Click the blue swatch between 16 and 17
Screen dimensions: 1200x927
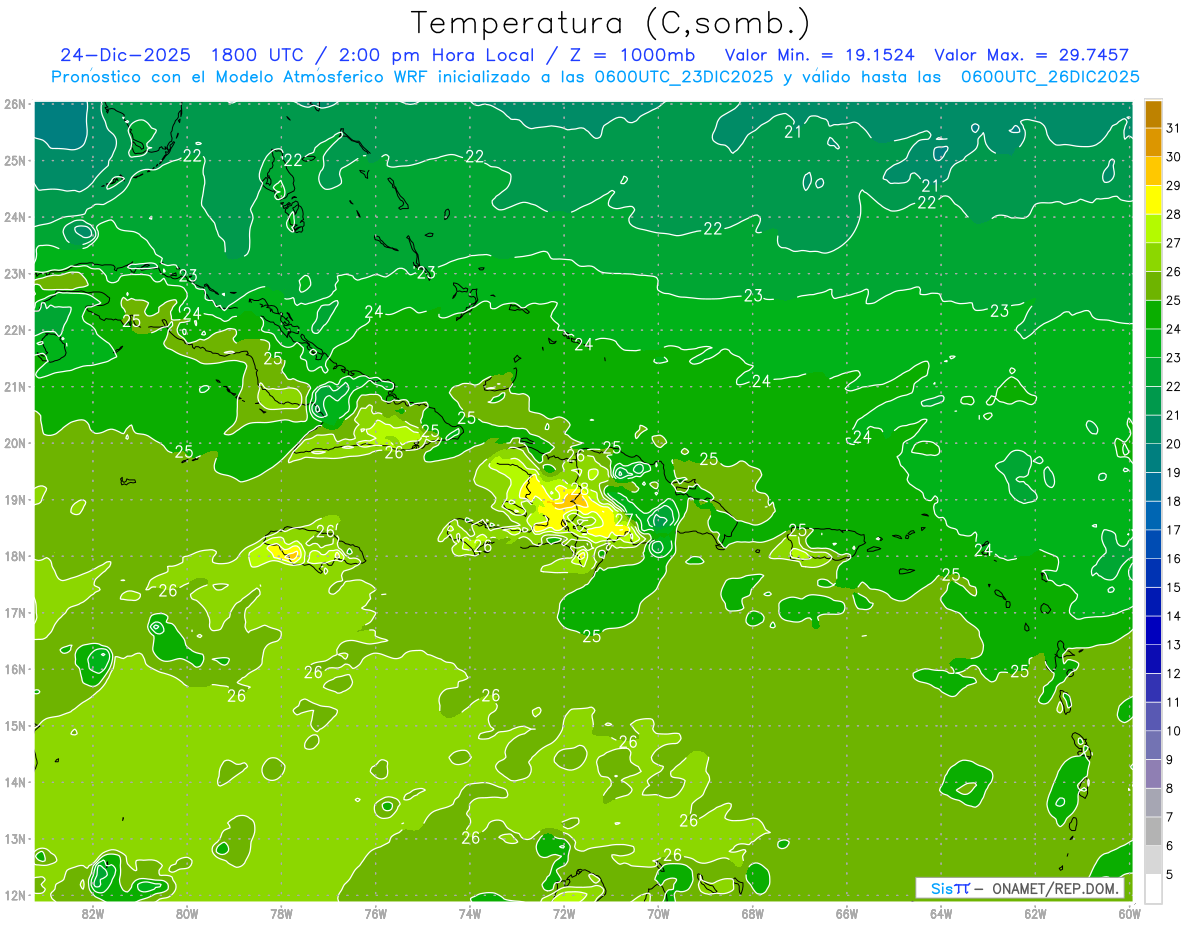pos(1153,545)
